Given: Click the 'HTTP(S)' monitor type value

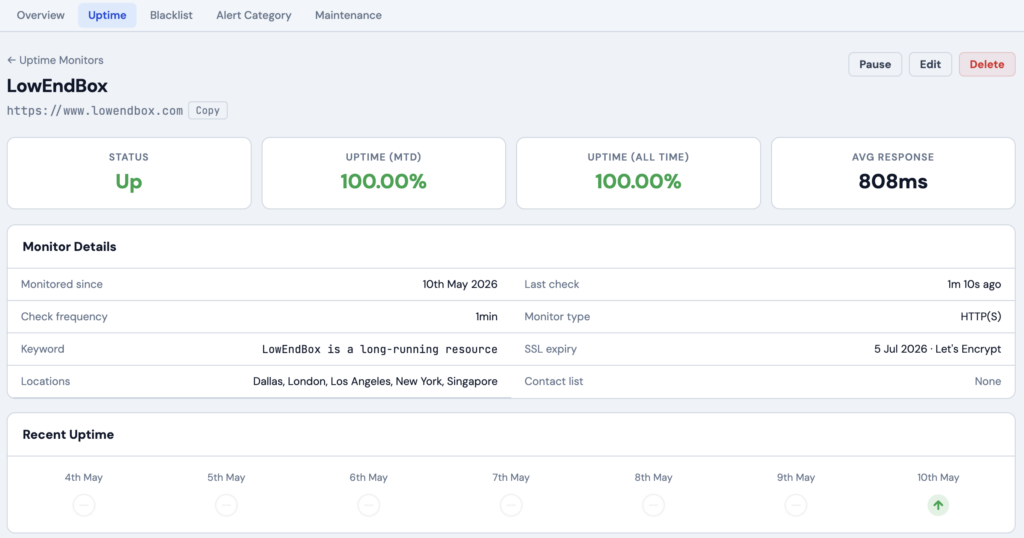Looking at the screenshot, I should coord(980,317).
